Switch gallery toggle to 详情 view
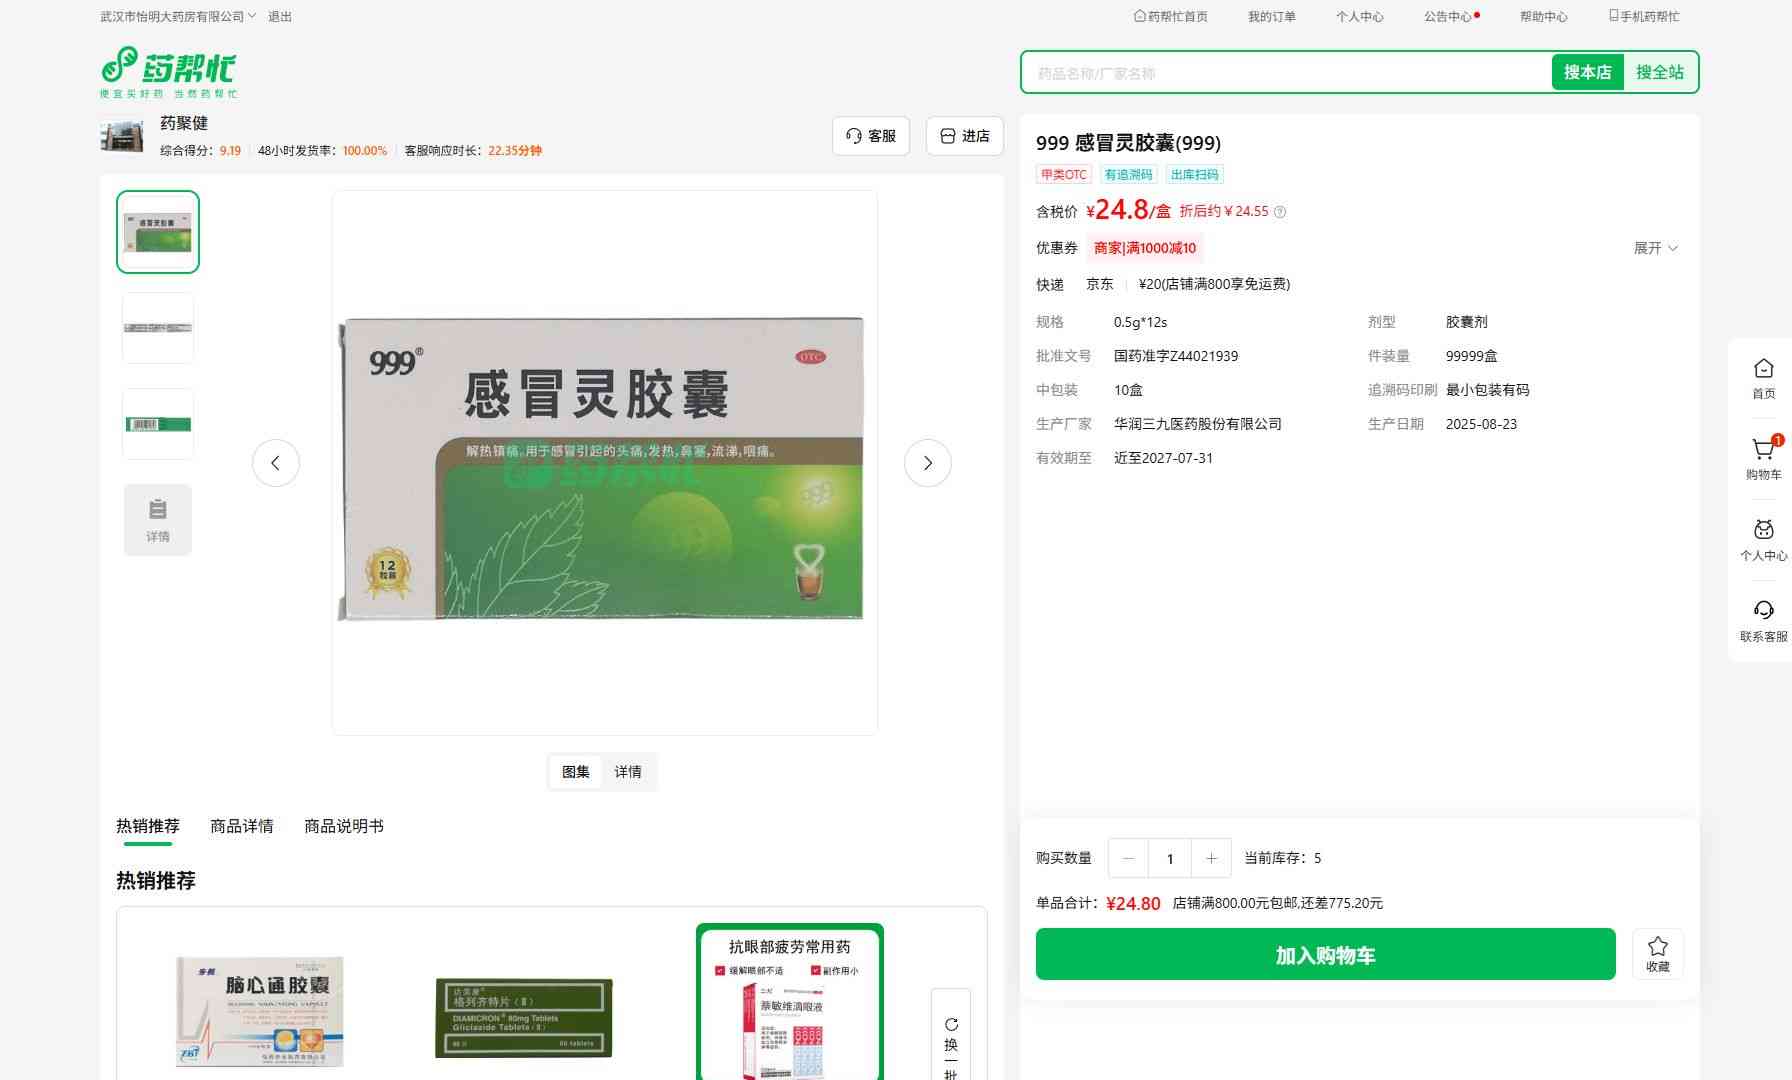The width and height of the screenshot is (1792, 1080). coord(628,772)
